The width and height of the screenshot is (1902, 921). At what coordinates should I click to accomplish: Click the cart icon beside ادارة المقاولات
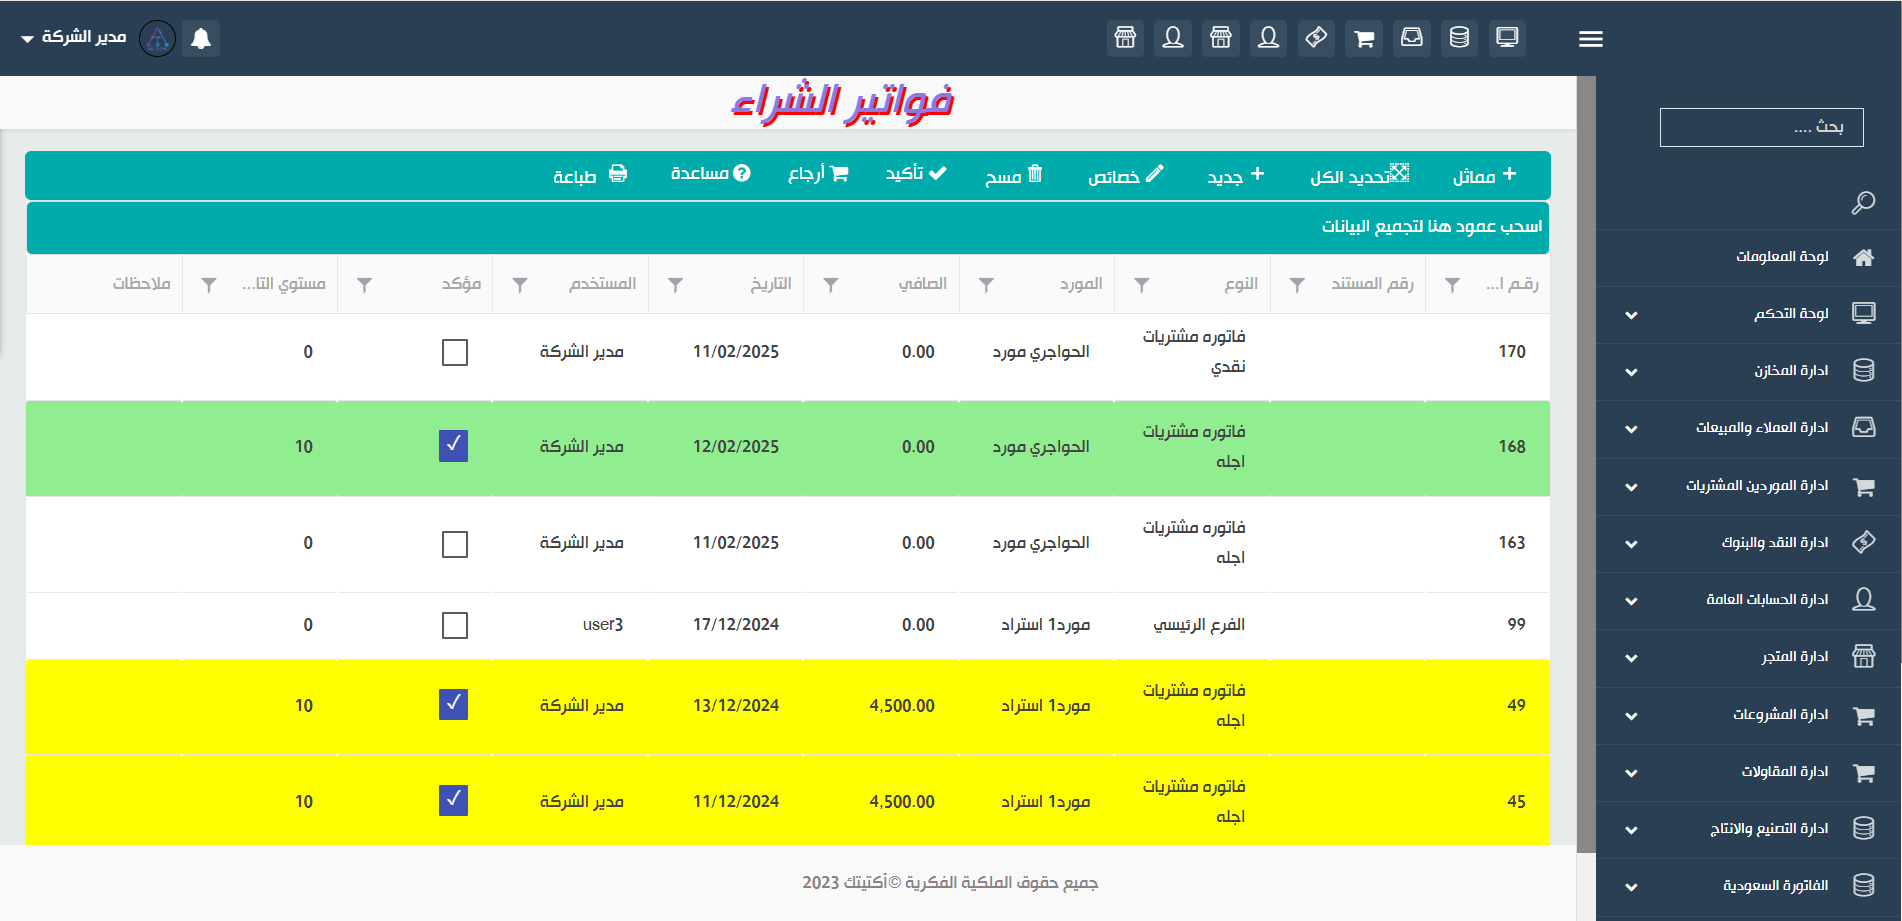(x=1863, y=772)
